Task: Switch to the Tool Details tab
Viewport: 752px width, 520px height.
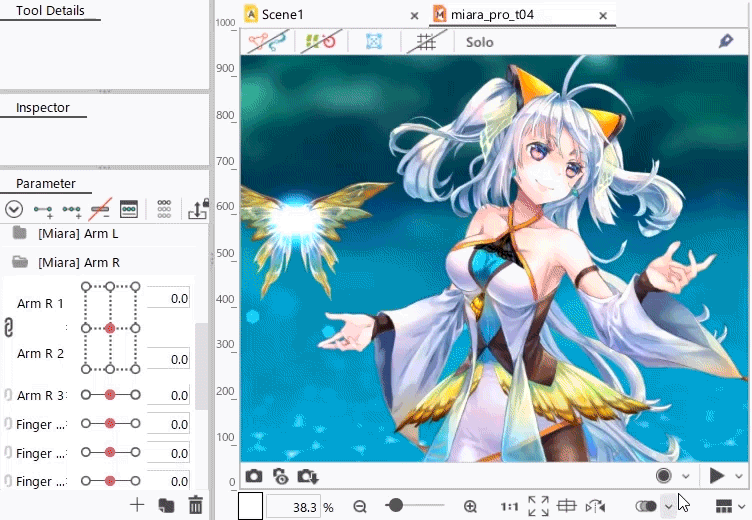Action: [x=50, y=11]
